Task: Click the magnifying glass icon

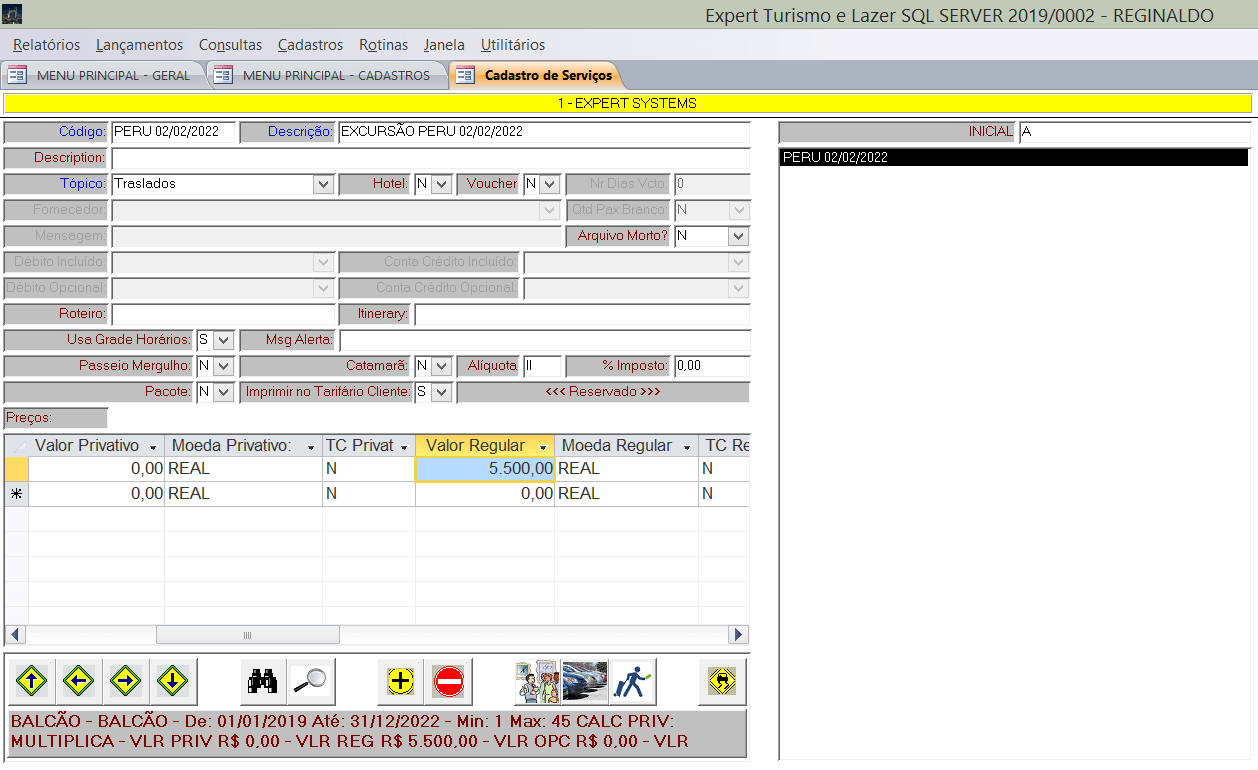Action: click(311, 682)
